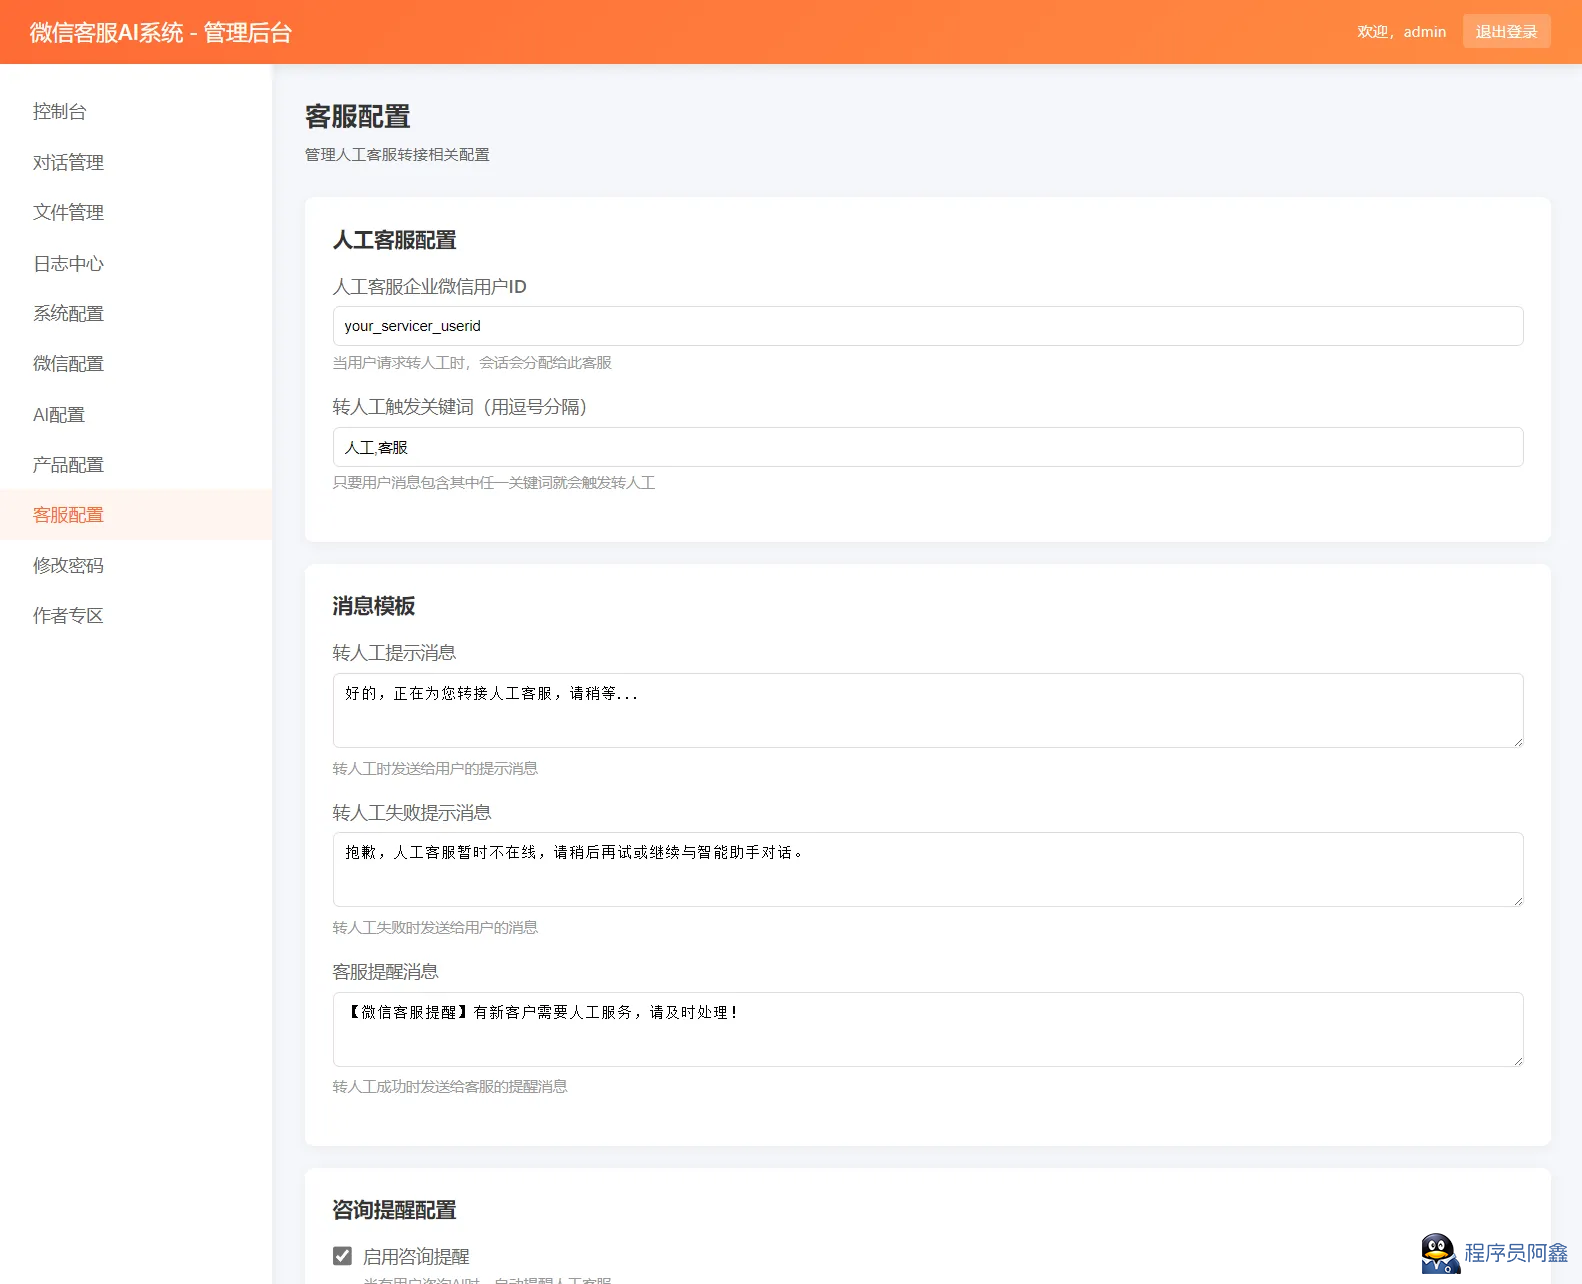Go to 对话管理 page
Screen dimensions: 1582x1284
[68, 162]
